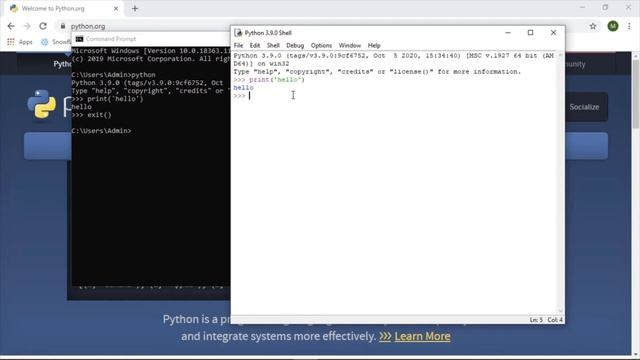Open the Options menu in IDLE
Viewport: 640px width, 360px height.
pyautogui.click(x=321, y=45)
